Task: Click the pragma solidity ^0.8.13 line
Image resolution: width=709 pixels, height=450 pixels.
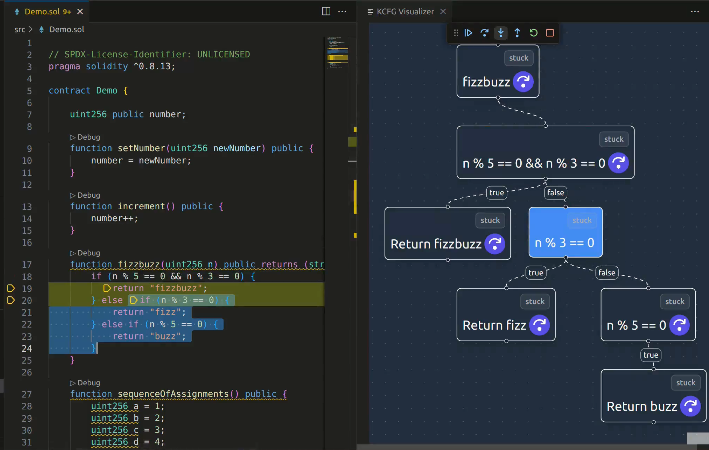Action: click(x=112, y=66)
